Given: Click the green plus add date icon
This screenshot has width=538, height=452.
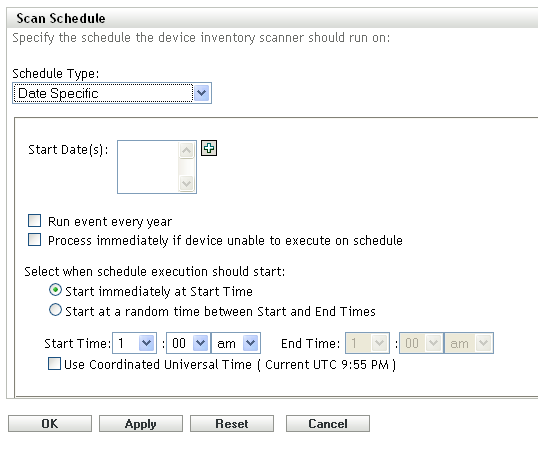Looking at the screenshot, I should (x=209, y=148).
